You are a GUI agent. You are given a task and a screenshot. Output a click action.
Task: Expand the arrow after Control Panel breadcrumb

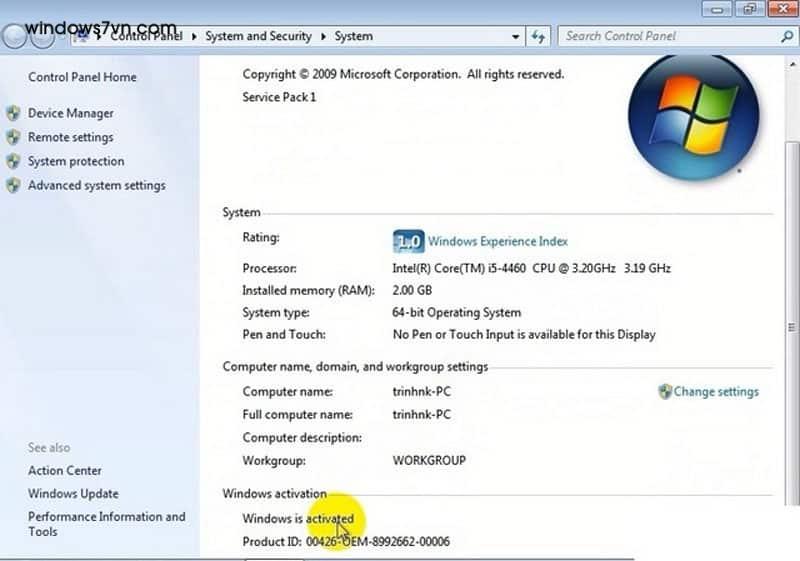[x=193, y=36]
